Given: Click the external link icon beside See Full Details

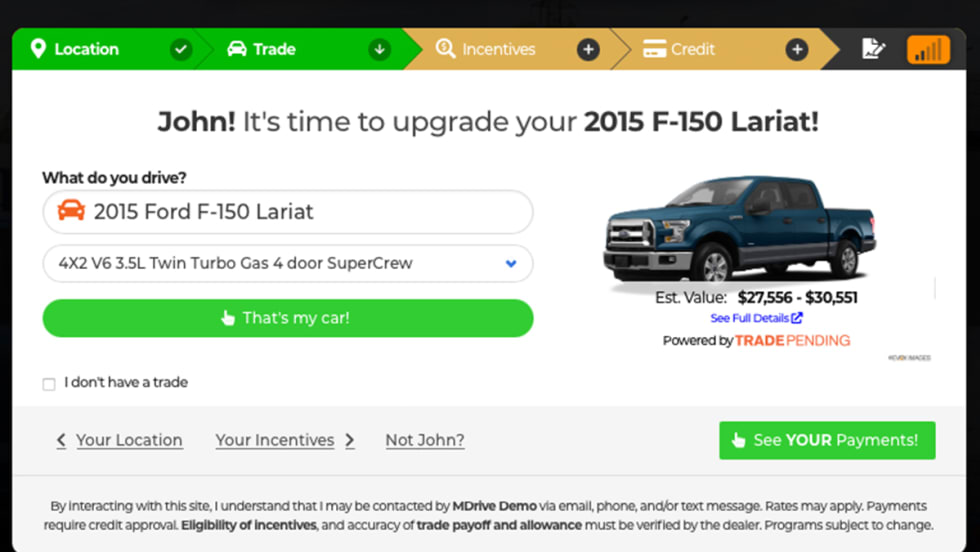Looking at the screenshot, I should coord(797,318).
